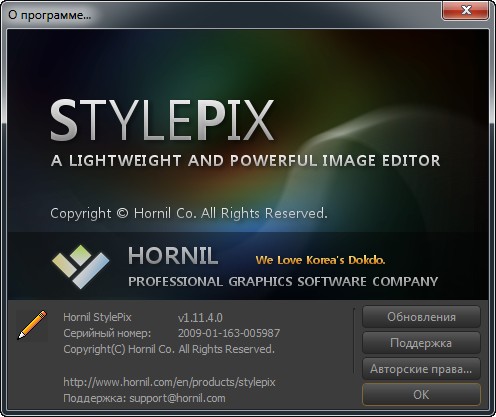Click the STYLEPIX splash title

tap(162, 120)
